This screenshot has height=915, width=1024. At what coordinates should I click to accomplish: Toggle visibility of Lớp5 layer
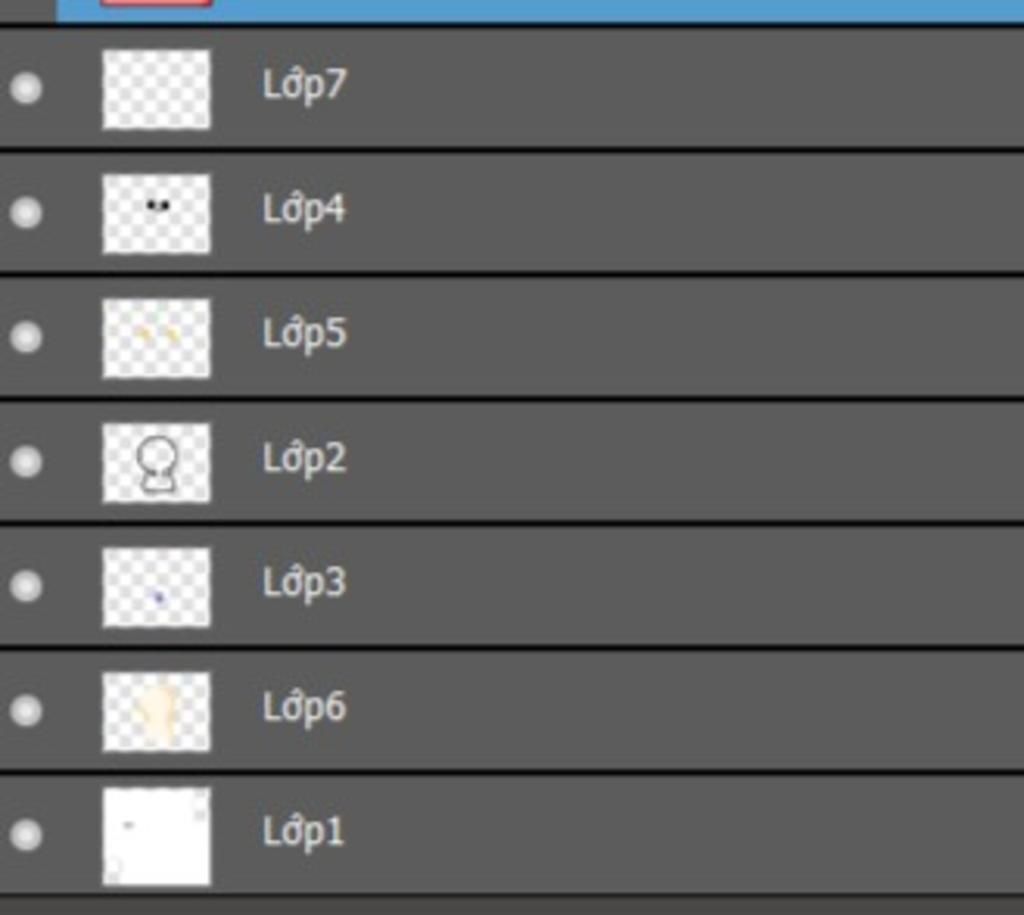pos(26,337)
